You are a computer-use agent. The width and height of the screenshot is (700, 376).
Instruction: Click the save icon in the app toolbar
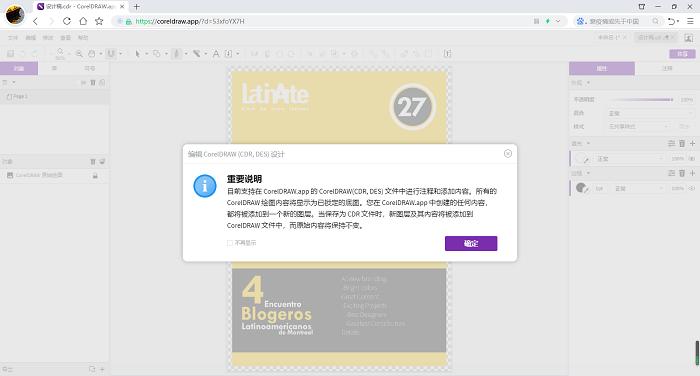coord(10,54)
